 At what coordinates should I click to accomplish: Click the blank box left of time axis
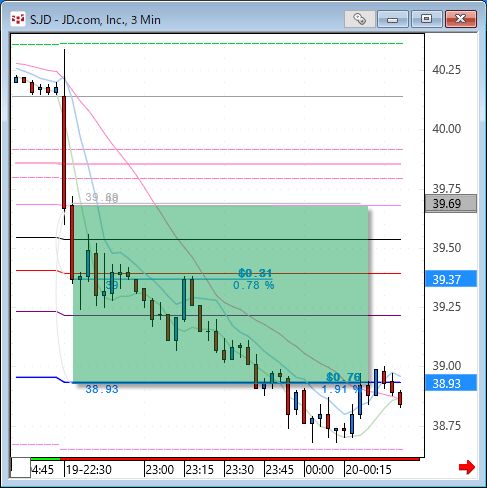(21, 468)
